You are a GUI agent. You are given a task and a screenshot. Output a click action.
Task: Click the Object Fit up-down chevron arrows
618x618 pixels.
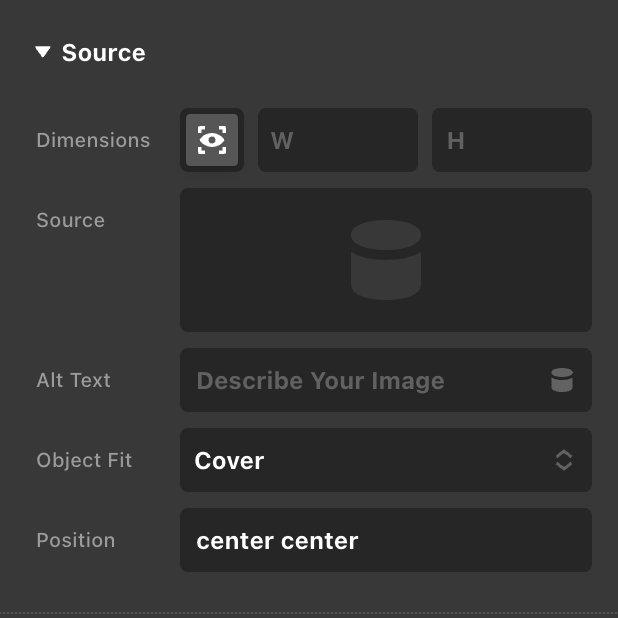(564, 460)
